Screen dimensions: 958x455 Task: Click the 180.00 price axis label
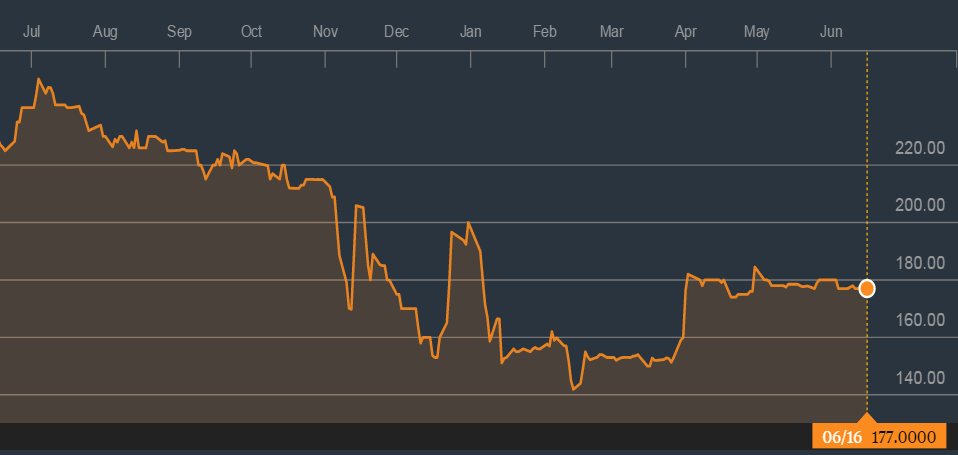pos(920,264)
